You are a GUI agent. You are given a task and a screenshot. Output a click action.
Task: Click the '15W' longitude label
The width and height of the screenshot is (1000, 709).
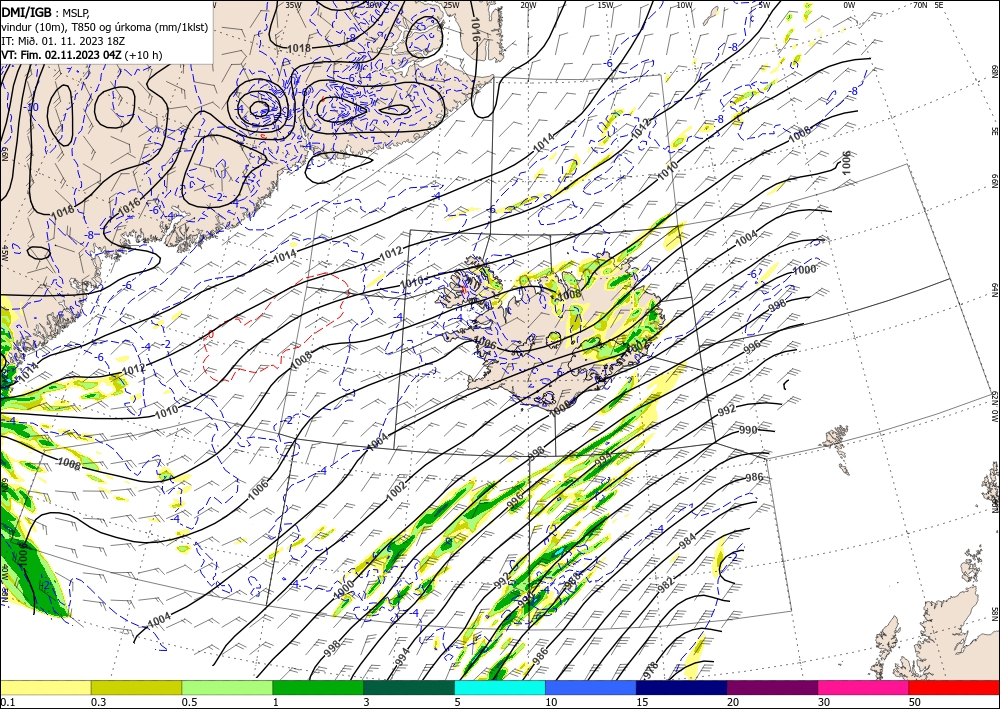(x=606, y=5)
